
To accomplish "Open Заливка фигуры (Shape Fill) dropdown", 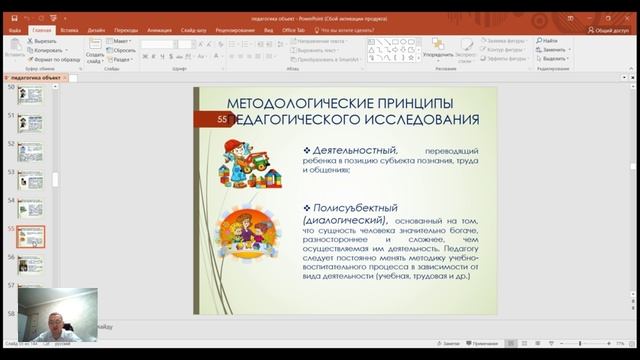I will pyautogui.click(x=504, y=41).
